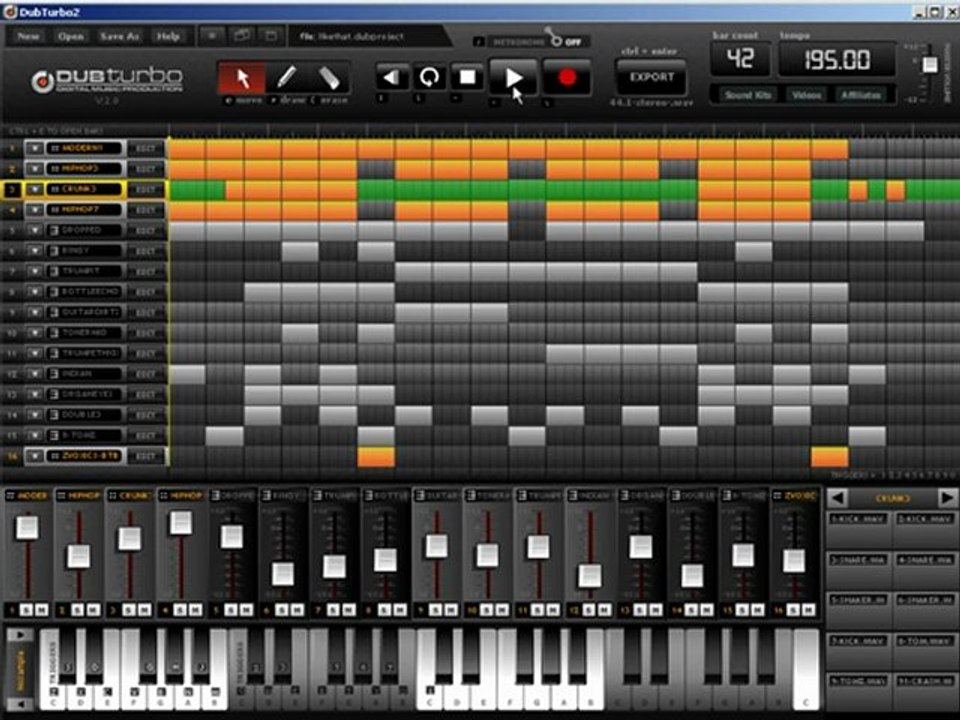Select the draw pencil tool

tap(287, 78)
